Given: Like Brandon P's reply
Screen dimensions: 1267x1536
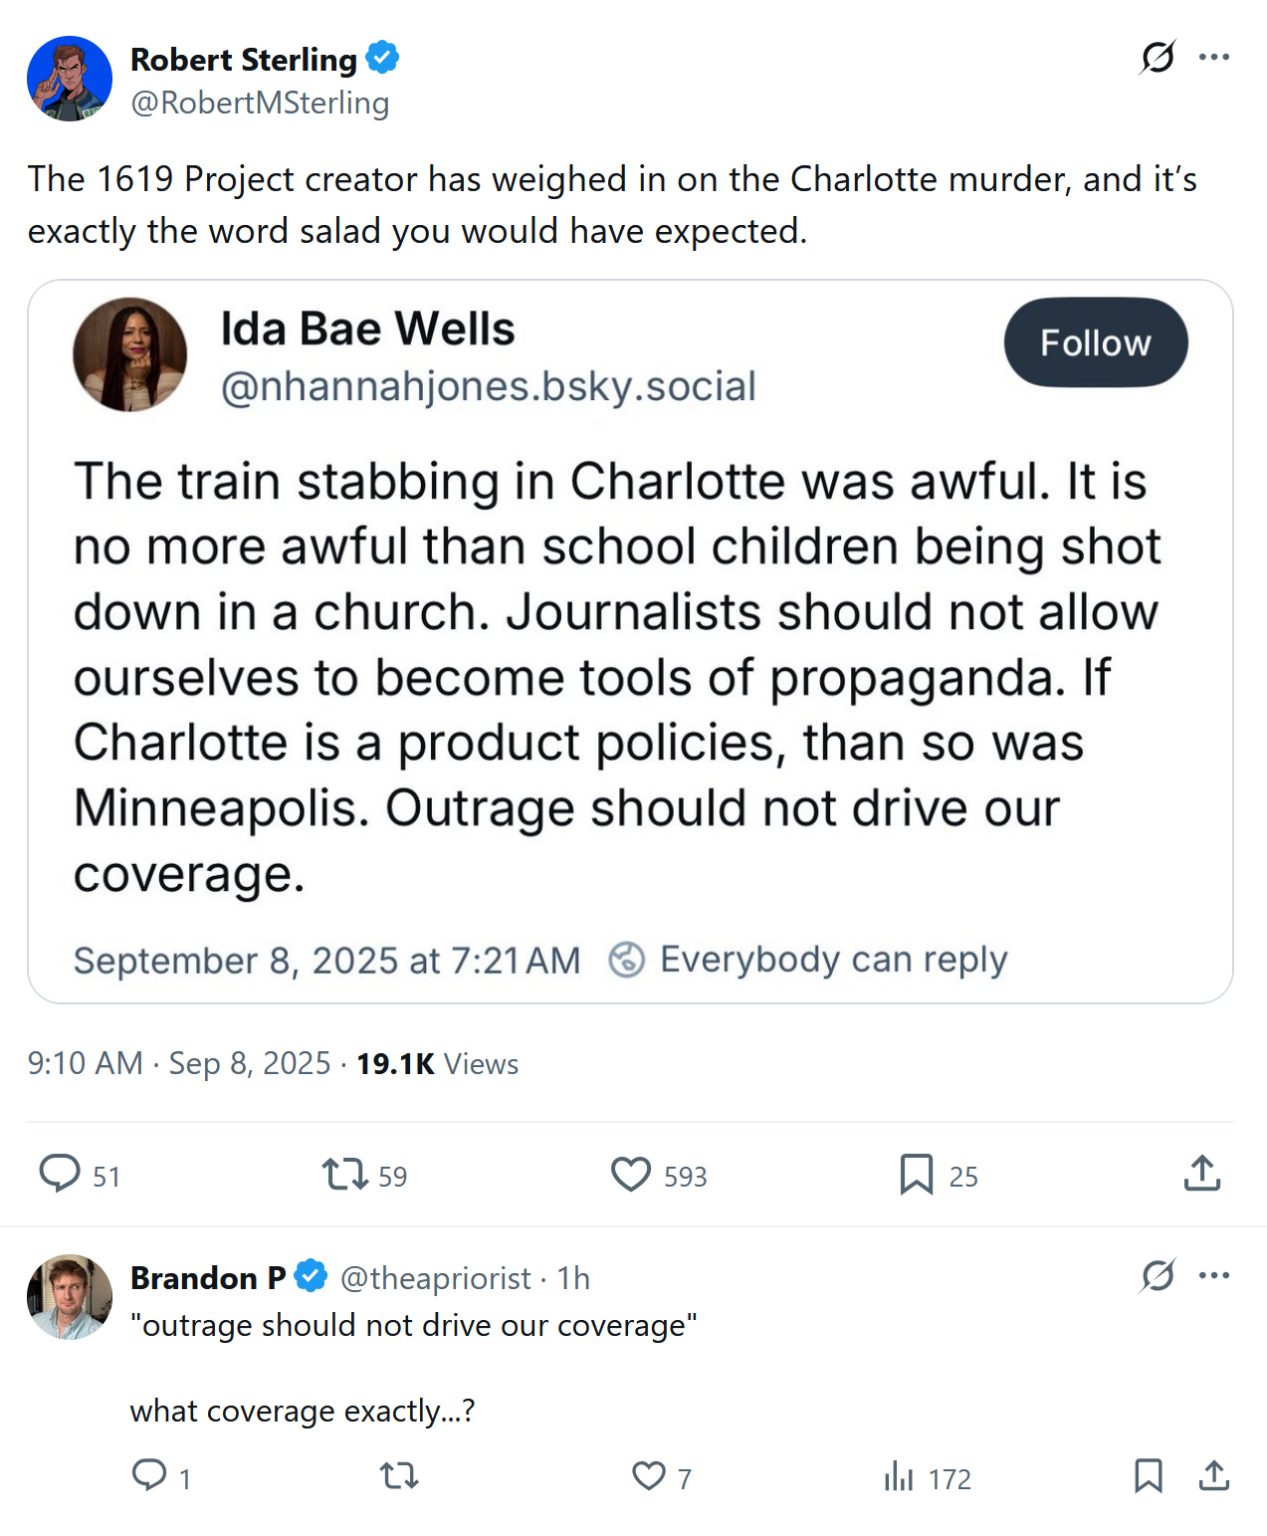Looking at the screenshot, I should [x=648, y=1476].
